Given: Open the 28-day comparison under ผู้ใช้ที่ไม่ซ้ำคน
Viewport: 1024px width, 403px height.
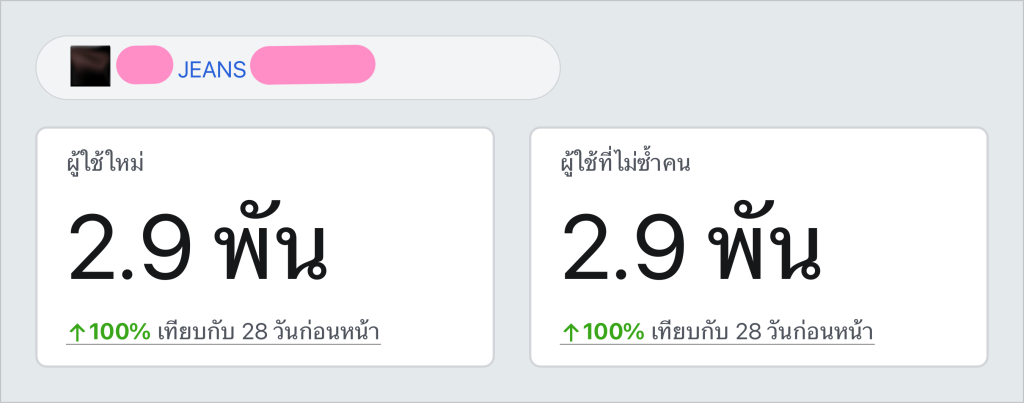Looking at the screenshot, I should tap(763, 332).
